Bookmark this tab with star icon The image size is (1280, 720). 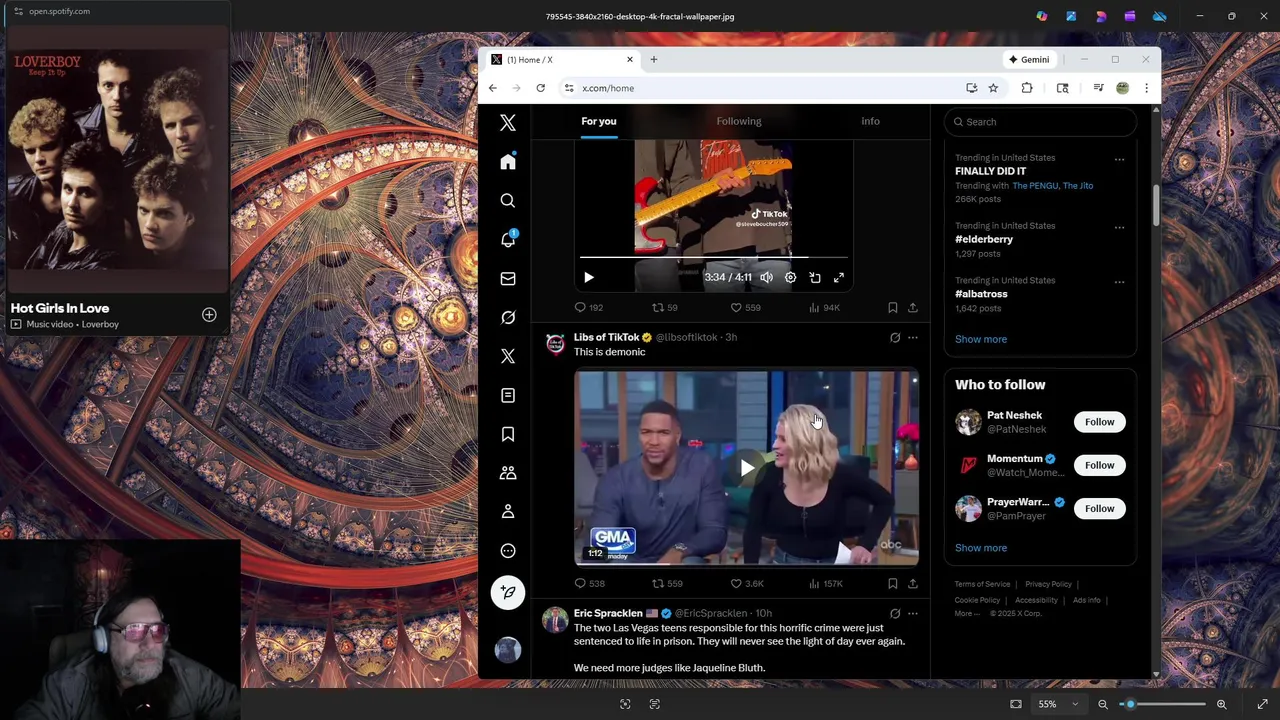(993, 88)
